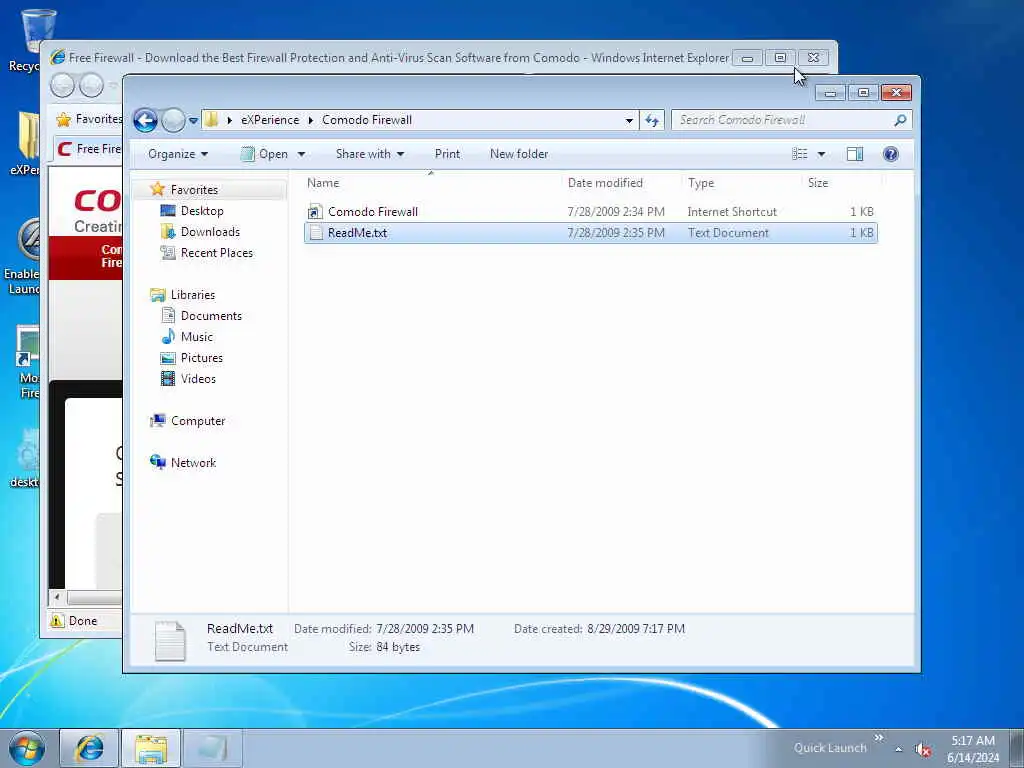1024x768 pixels.
Task: Open the Windows Start menu
Action: pos(27,748)
